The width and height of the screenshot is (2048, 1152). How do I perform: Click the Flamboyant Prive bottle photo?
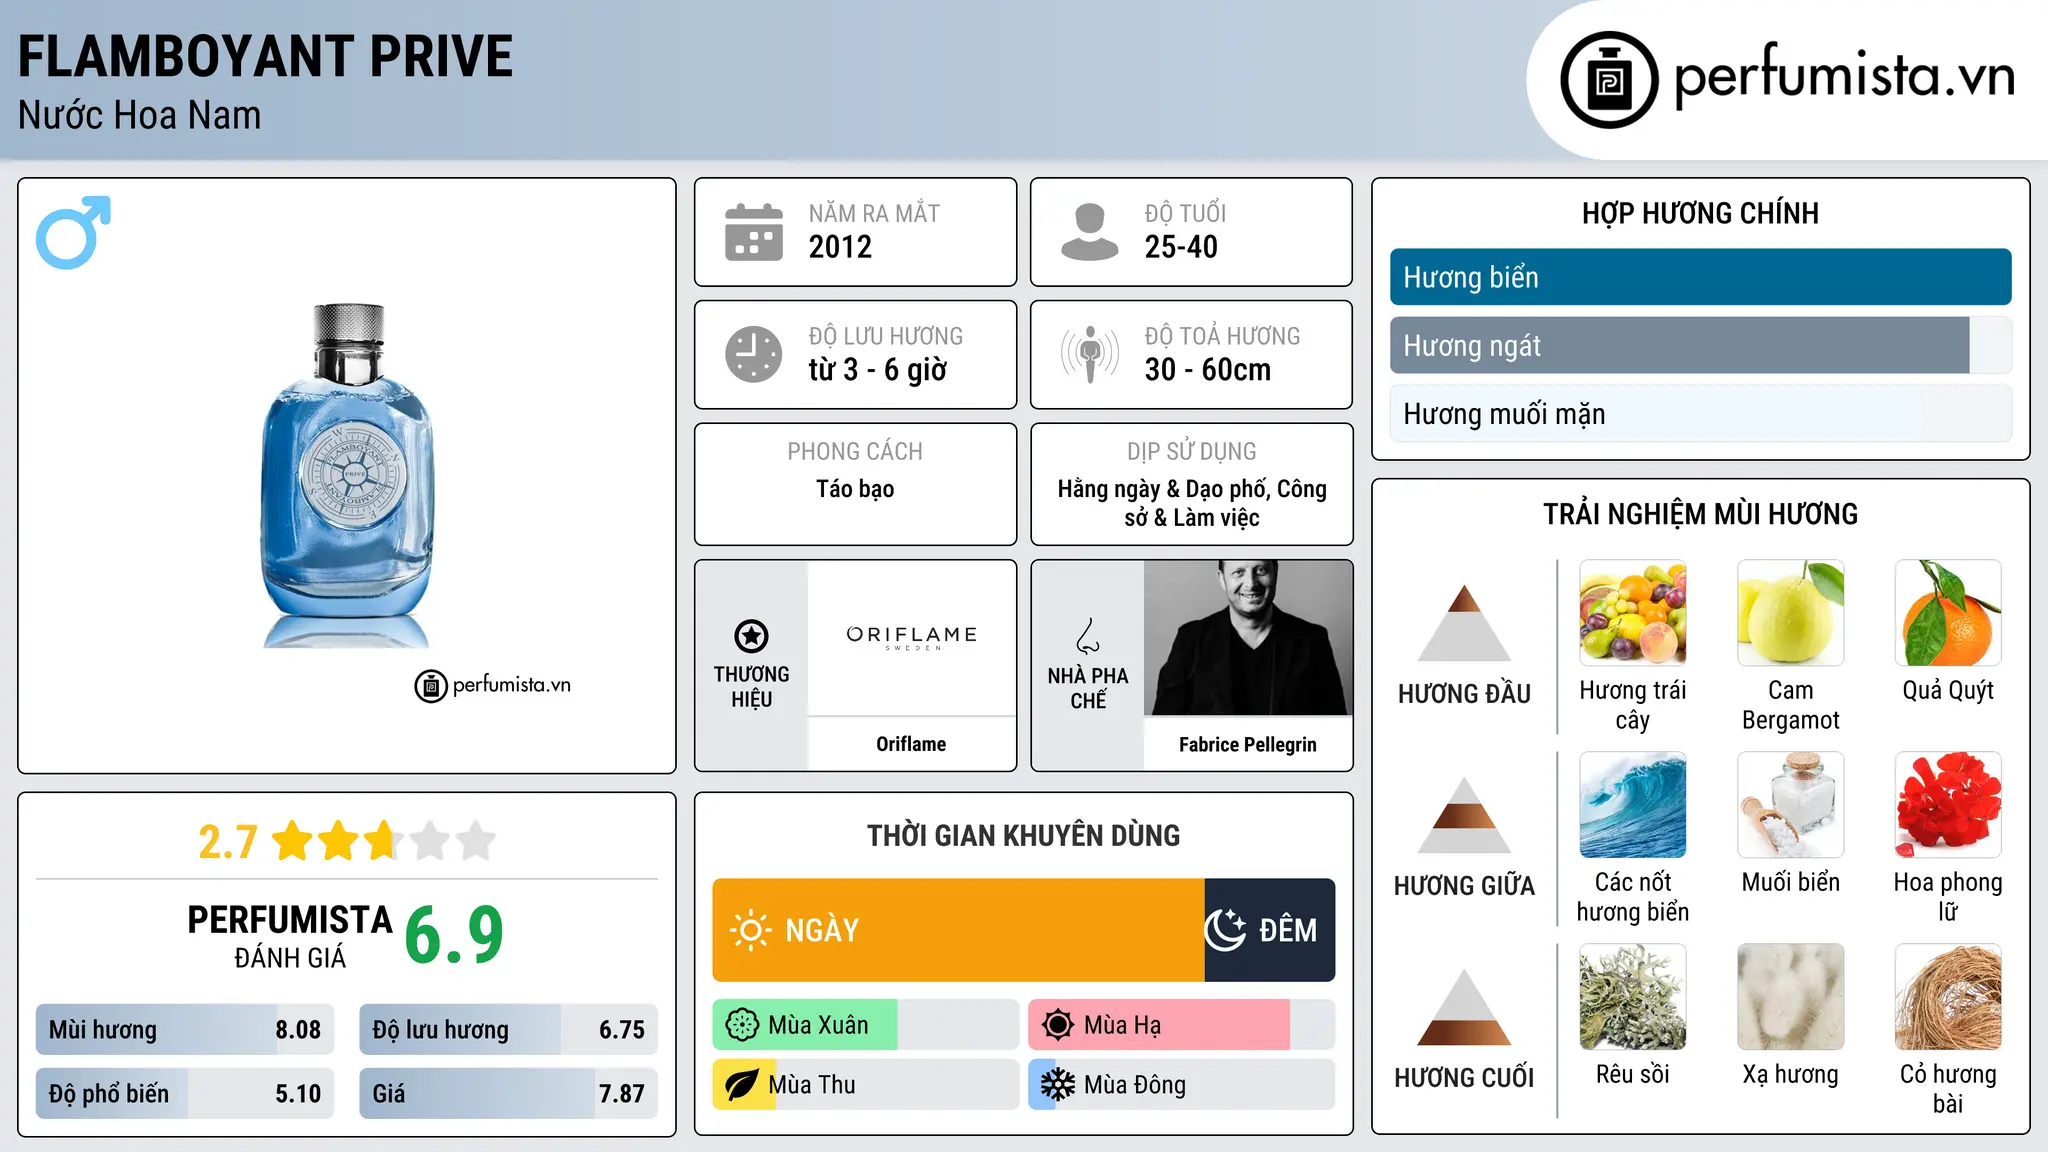348,475
